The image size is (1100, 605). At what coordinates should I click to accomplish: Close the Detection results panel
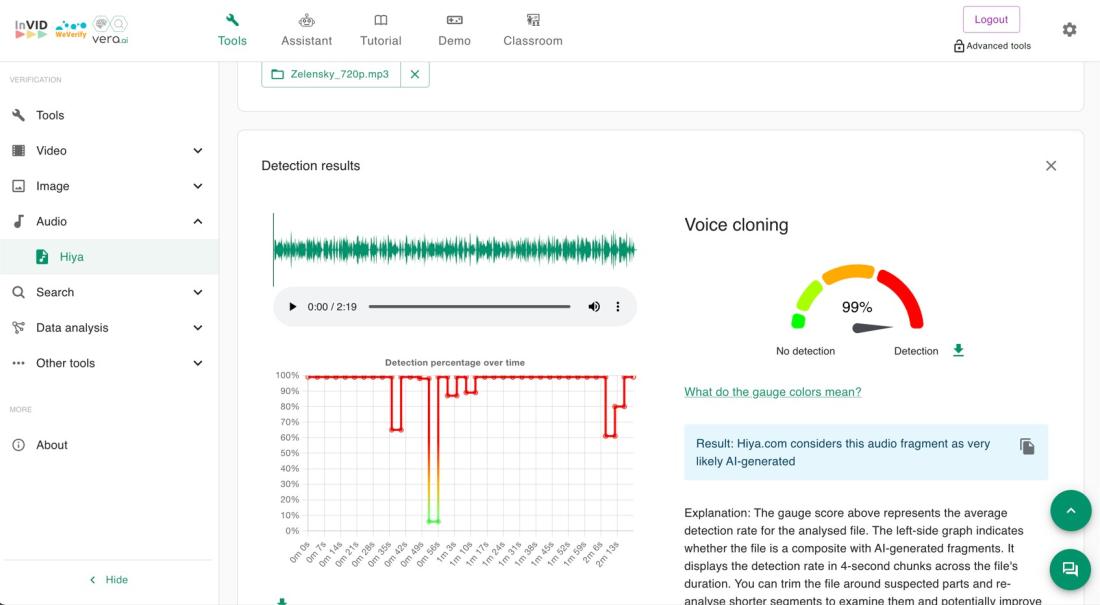pyautogui.click(x=1050, y=166)
